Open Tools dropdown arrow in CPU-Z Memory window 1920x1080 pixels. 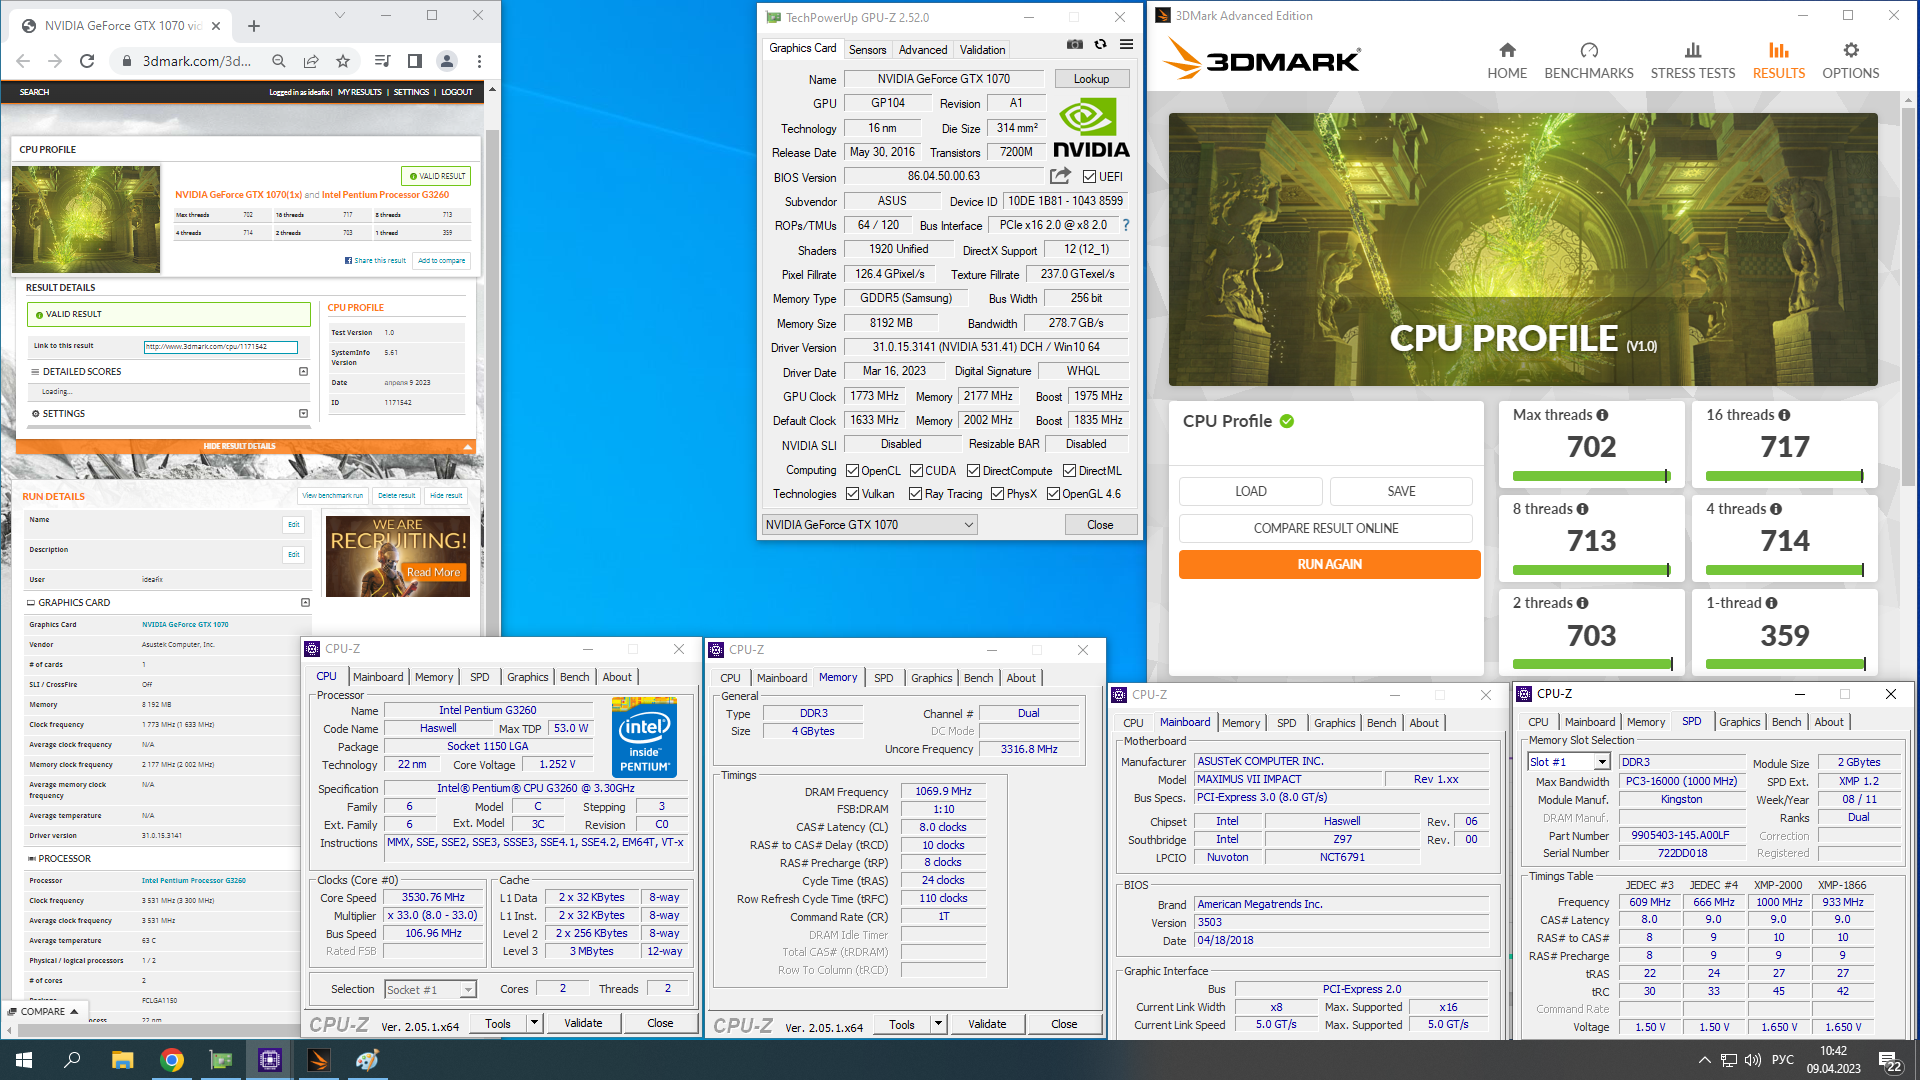(x=938, y=1024)
